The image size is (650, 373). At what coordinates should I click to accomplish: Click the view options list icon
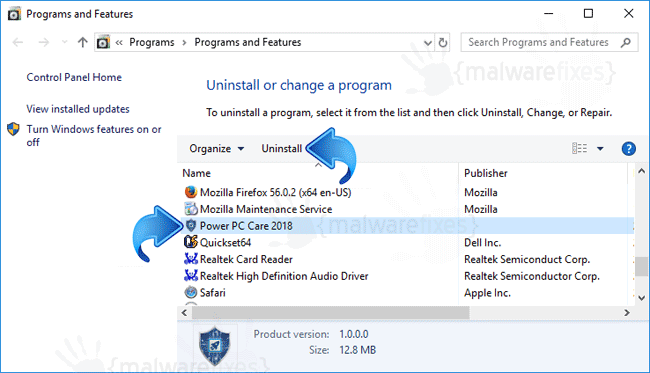pos(580,148)
